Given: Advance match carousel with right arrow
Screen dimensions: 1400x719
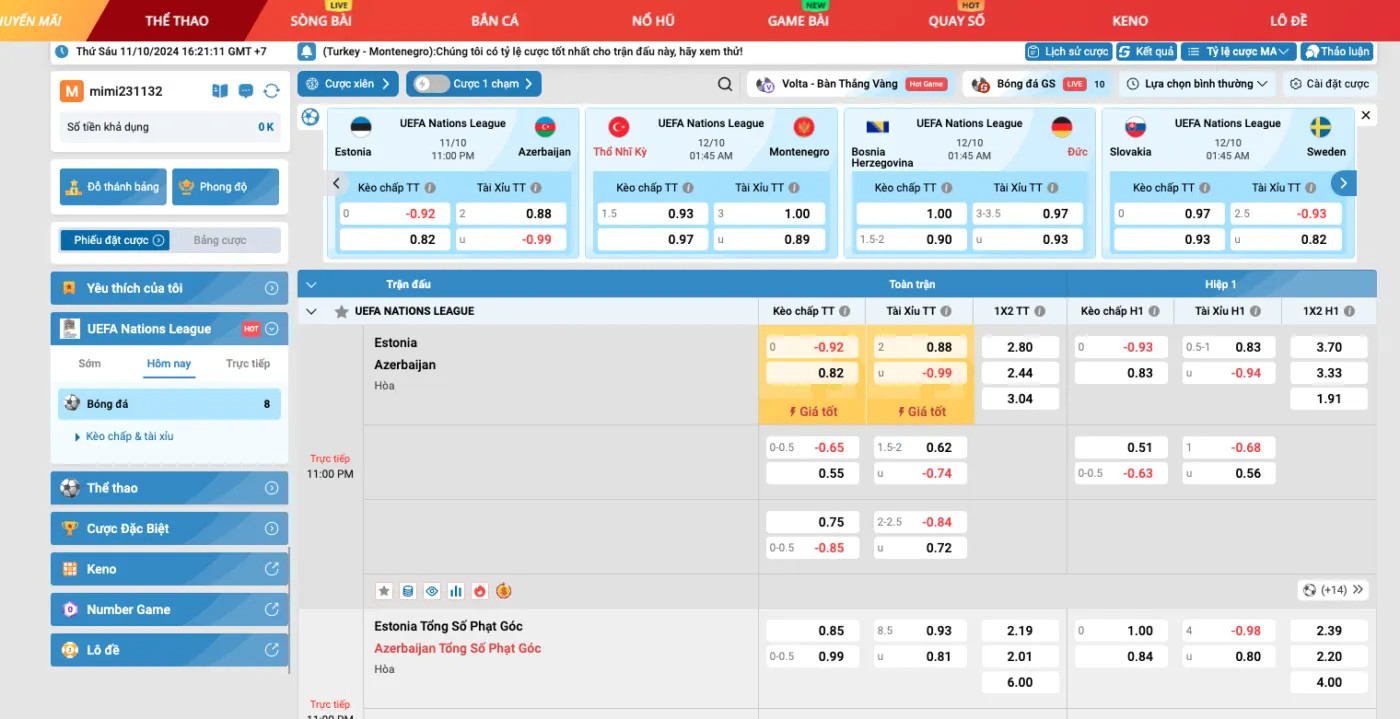Looking at the screenshot, I should (x=1344, y=183).
